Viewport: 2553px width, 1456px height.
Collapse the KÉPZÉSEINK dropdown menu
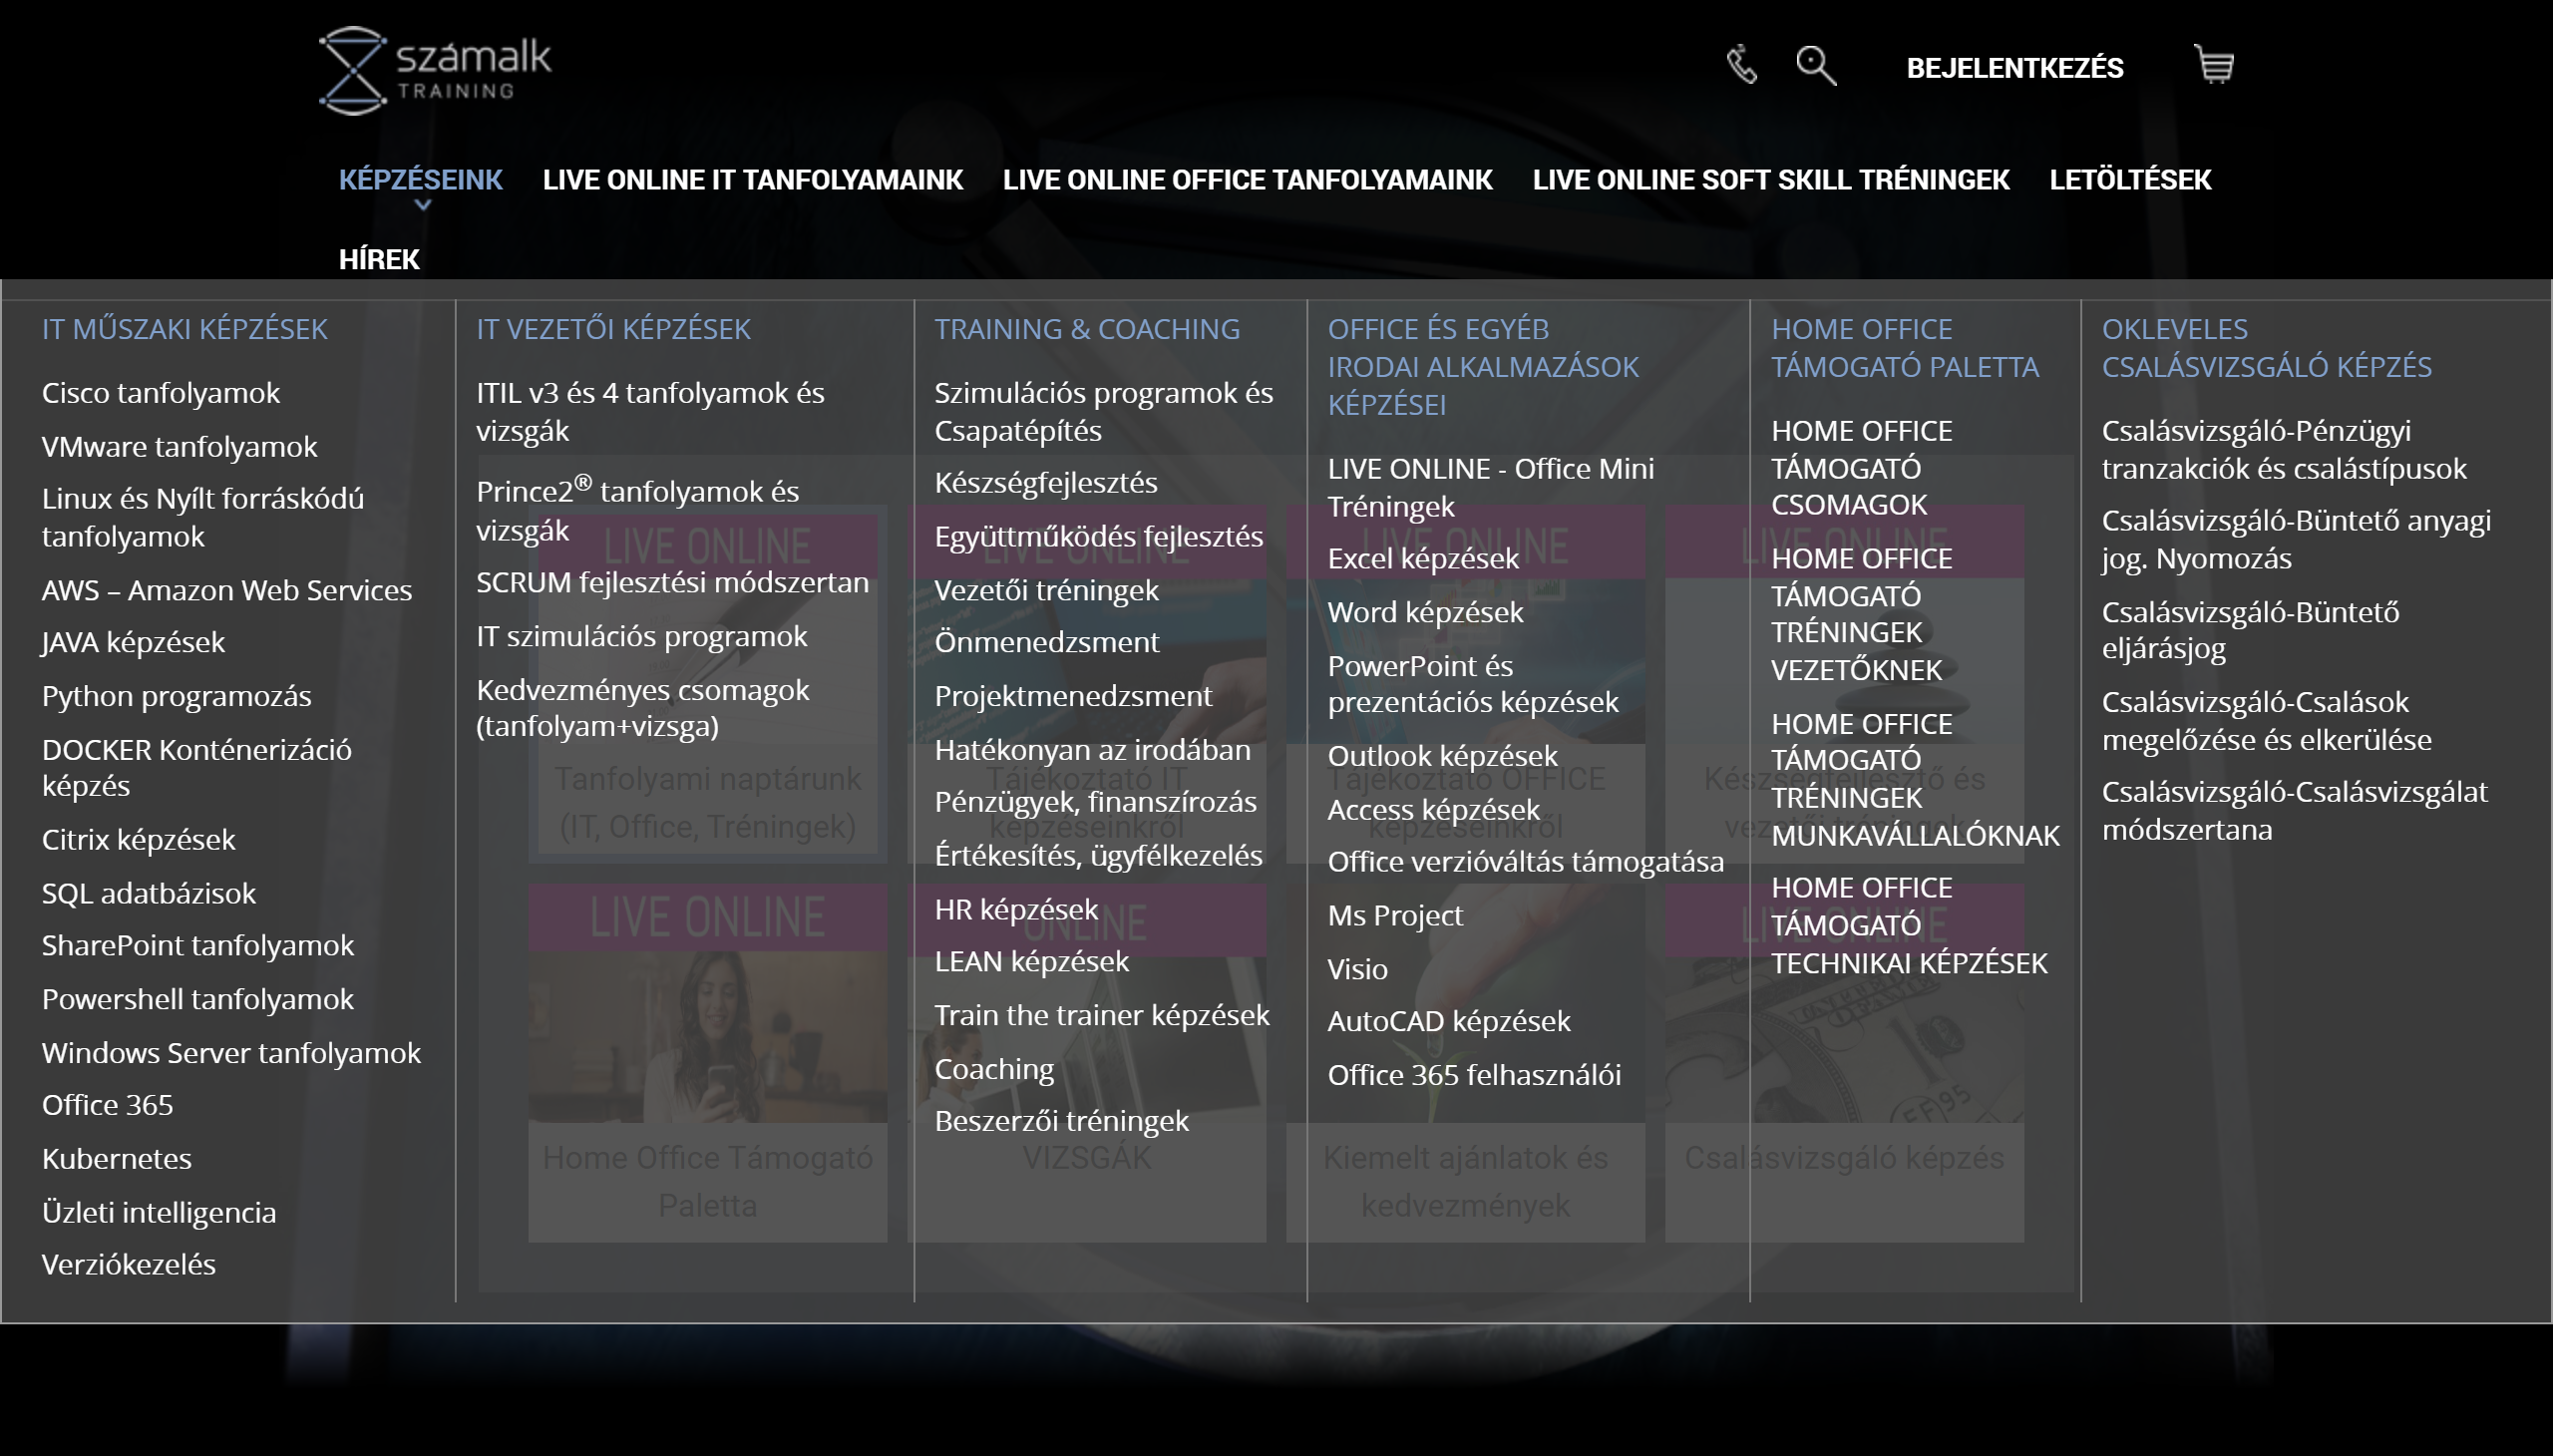421,180
